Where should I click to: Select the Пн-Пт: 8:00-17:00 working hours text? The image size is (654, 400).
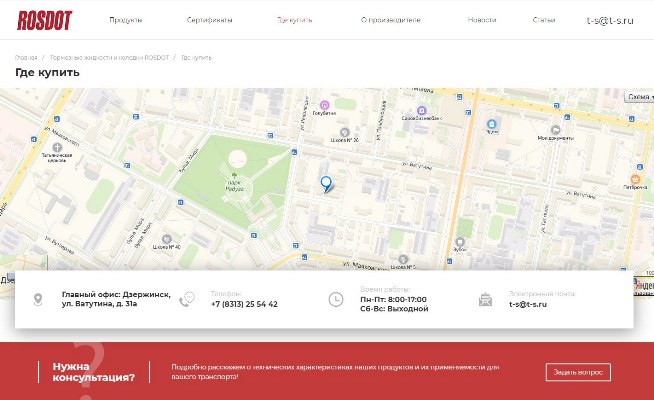[393, 299]
